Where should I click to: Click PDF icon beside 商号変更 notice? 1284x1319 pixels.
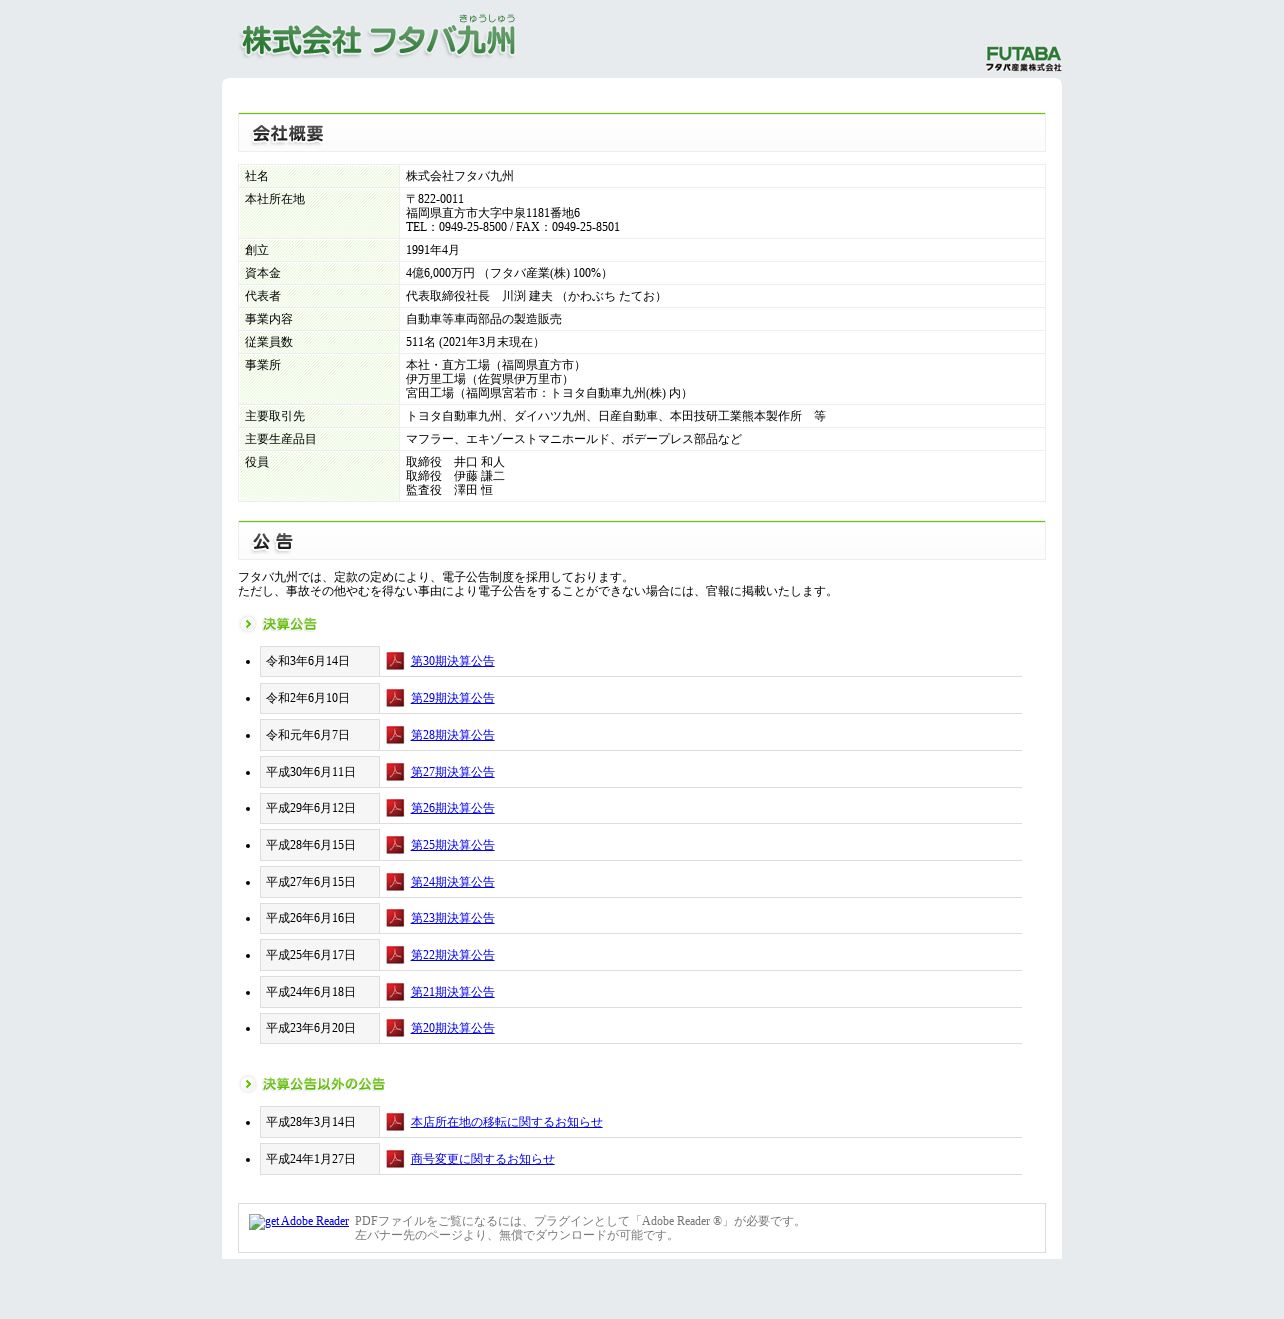(395, 1159)
